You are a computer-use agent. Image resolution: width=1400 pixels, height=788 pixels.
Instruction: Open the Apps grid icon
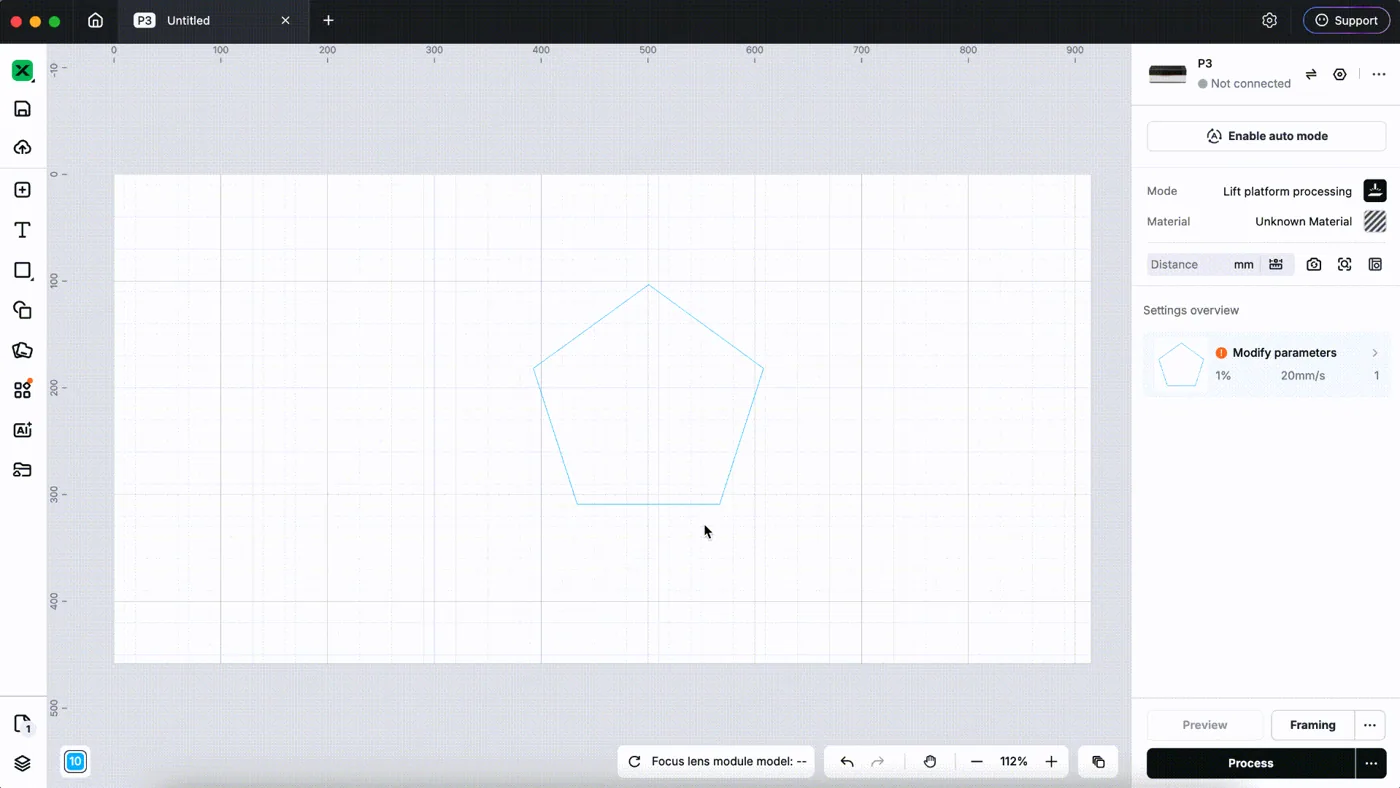tap(22, 390)
